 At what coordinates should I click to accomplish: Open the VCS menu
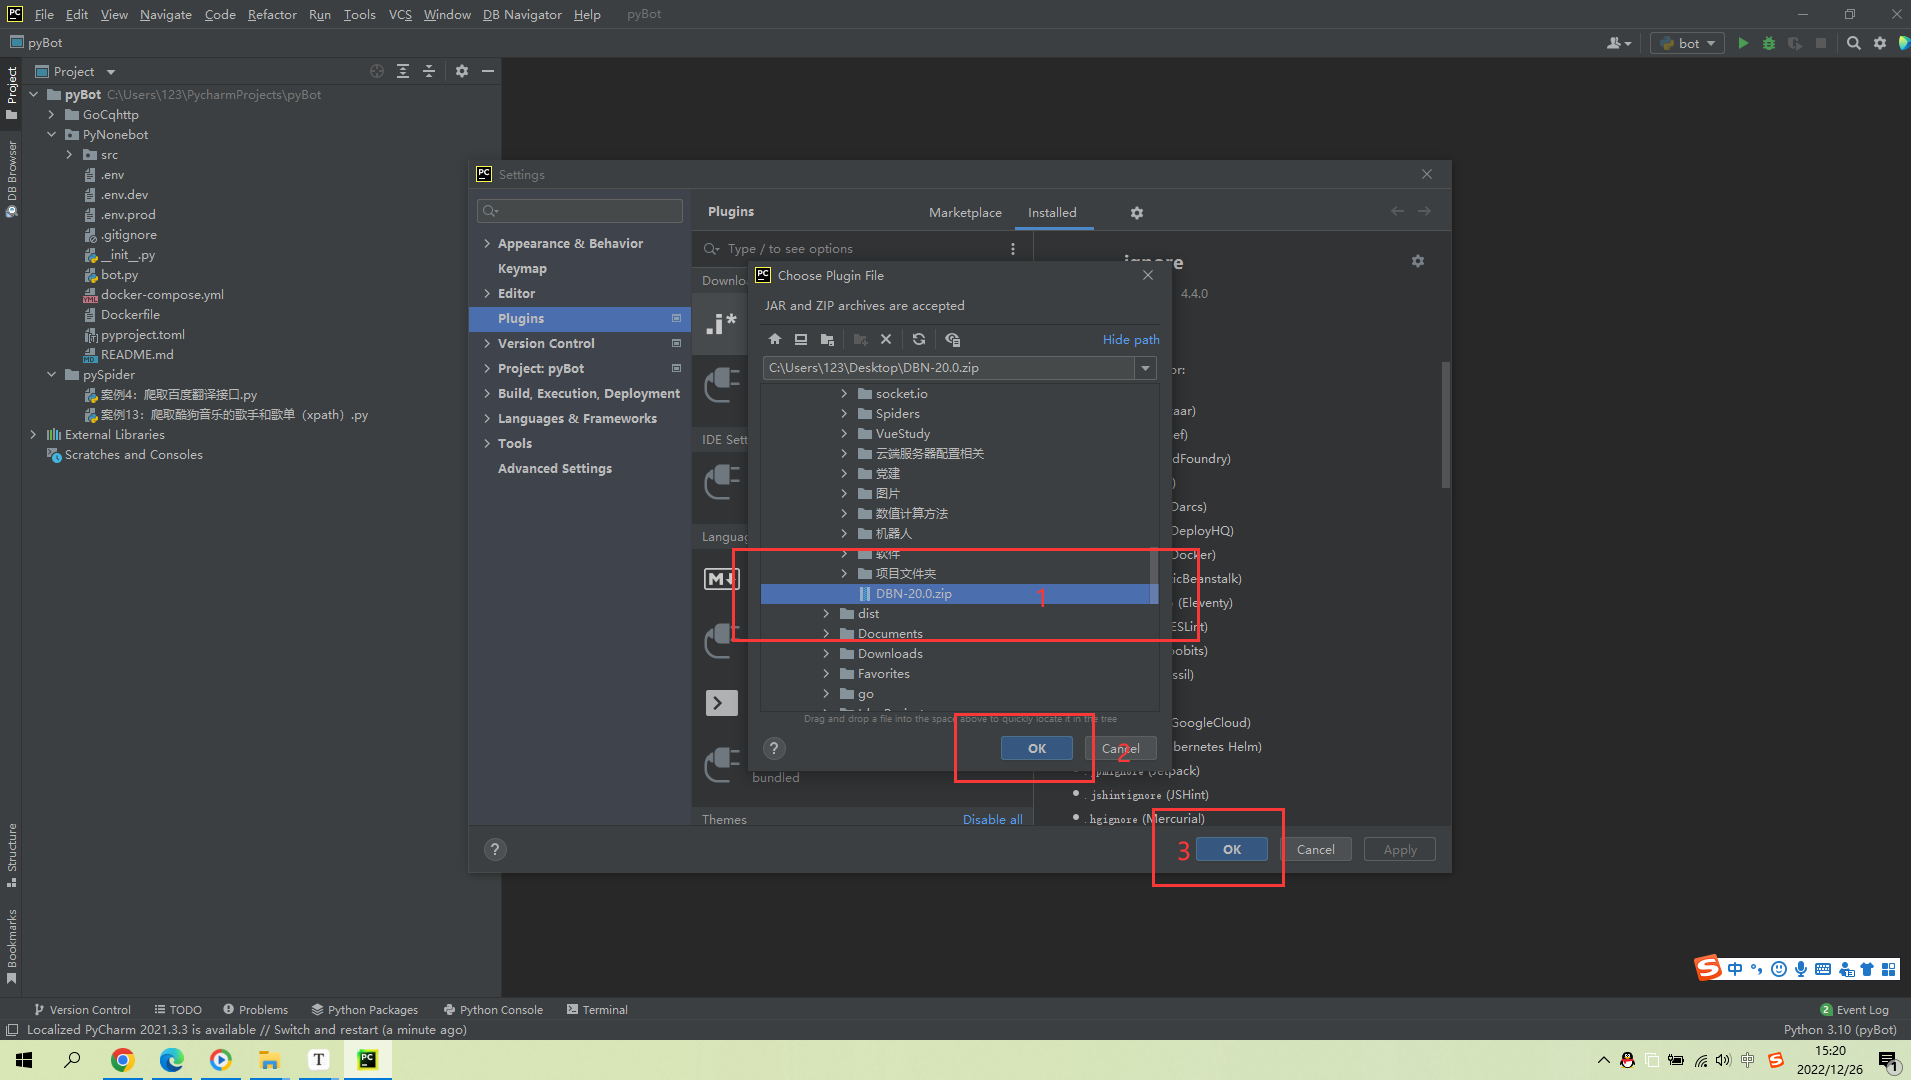tap(400, 14)
